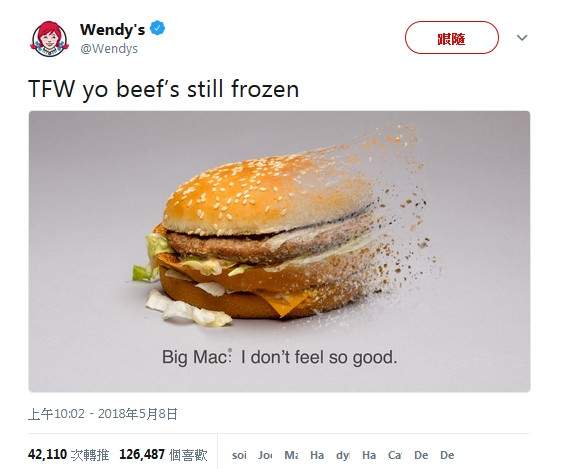Open the 'soi' liker avatar
The width and height of the screenshot is (563, 469).
(239, 455)
